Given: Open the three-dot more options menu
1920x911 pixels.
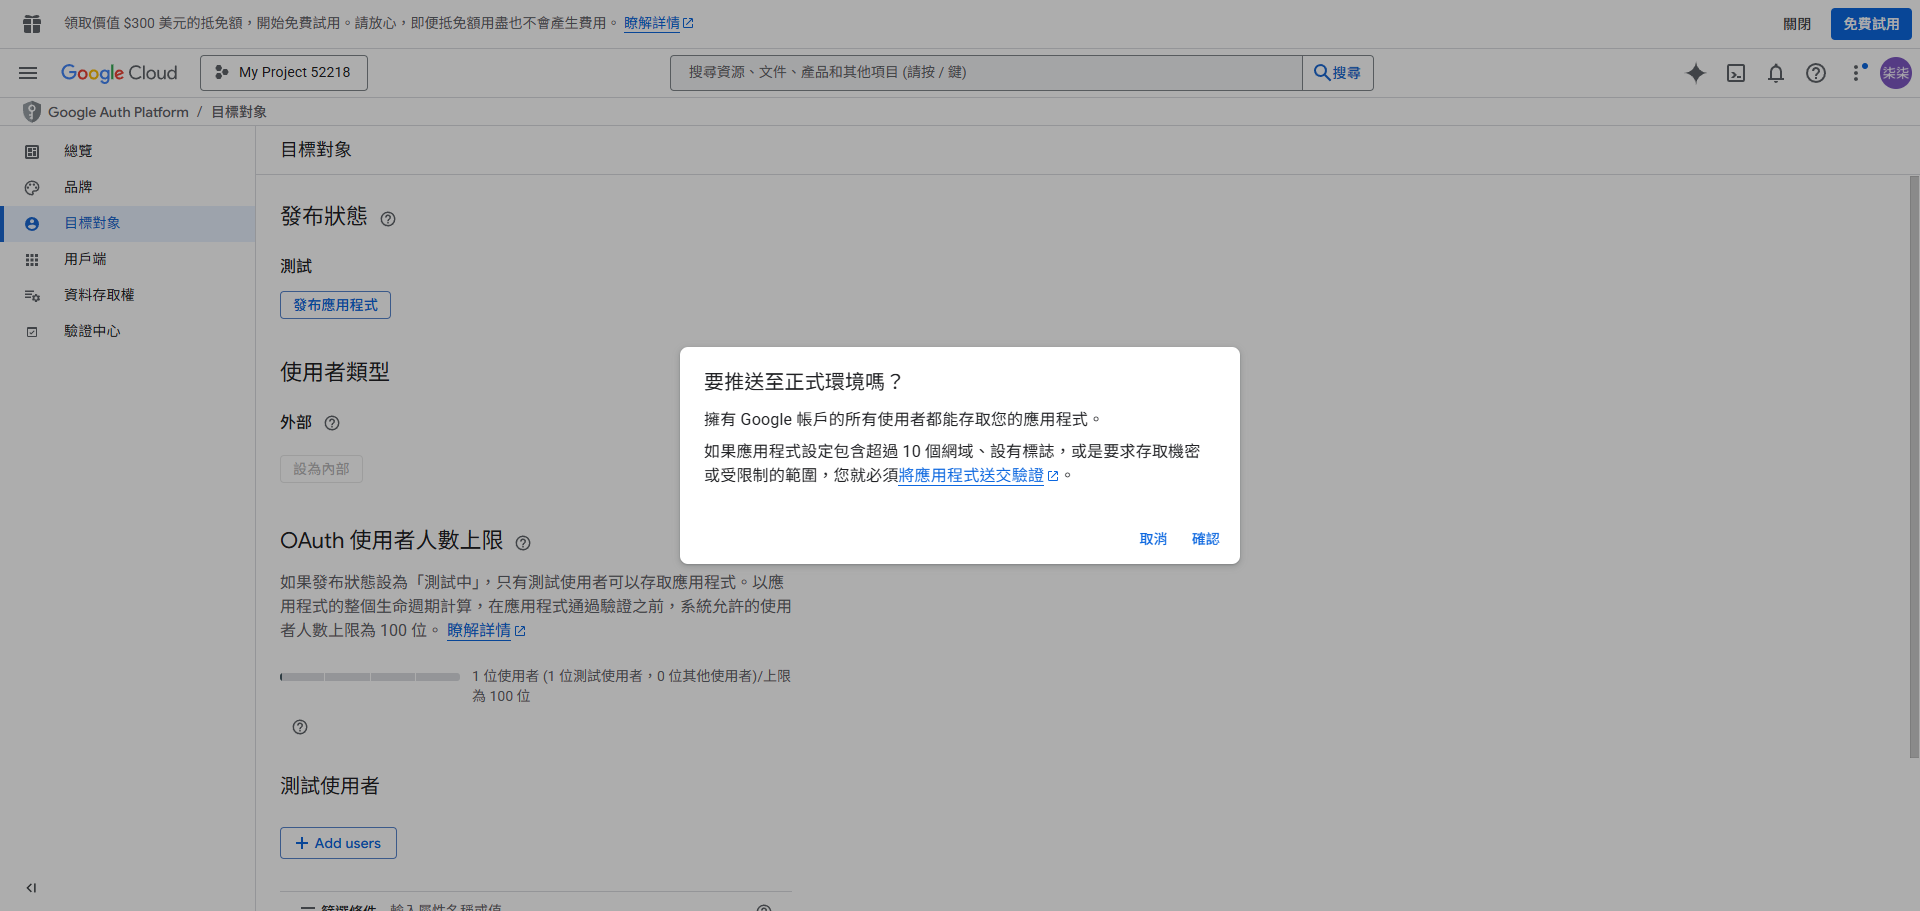Looking at the screenshot, I should (x=1858, y=73).
